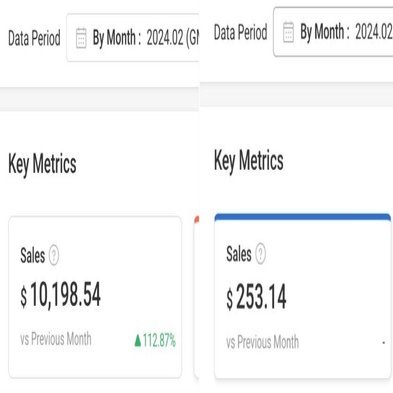This screenshot has width=393, height=393.
Task: Select the $10,198.54 Sales card
Action: [x=95, y=297]
